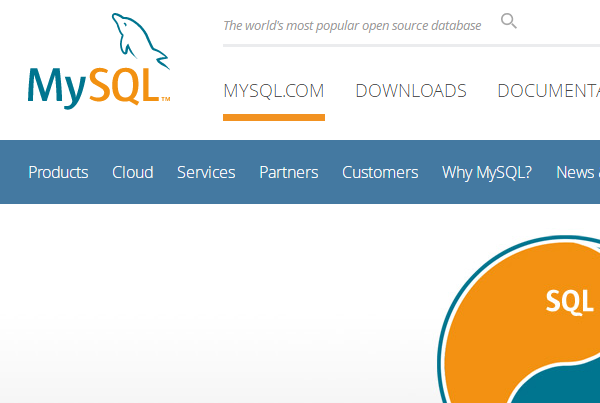The height and width of the screenshot is (403, 600).
Task: Click the Why MySQL? link
Action: pos(487,173)
